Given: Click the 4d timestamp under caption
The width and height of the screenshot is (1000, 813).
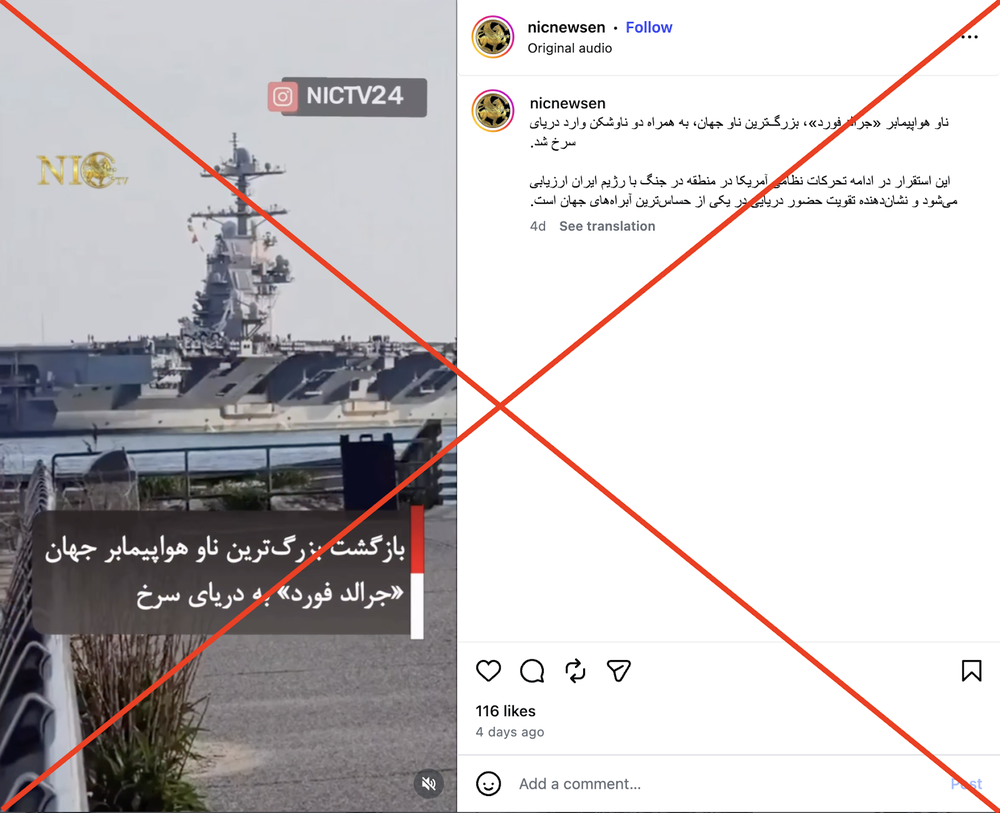Looking at the screenshot, I should (x=538, y=226).
